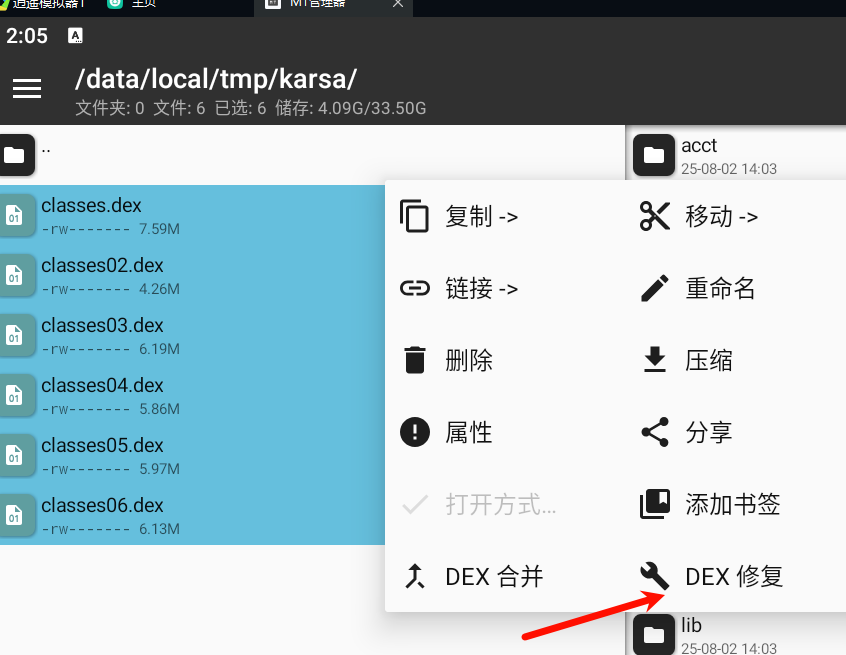The image size is (846, 655).
Task: Tap the bookmark icon beside 添加书签
Action: click(655, 504)
